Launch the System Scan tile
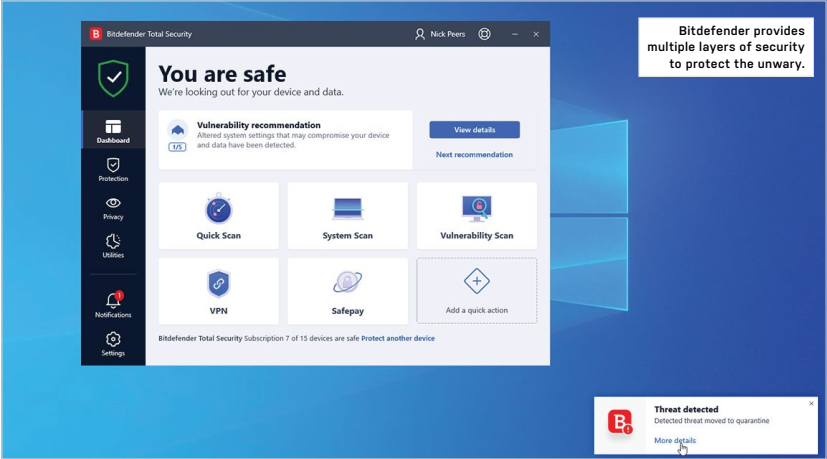 (348, 216)
